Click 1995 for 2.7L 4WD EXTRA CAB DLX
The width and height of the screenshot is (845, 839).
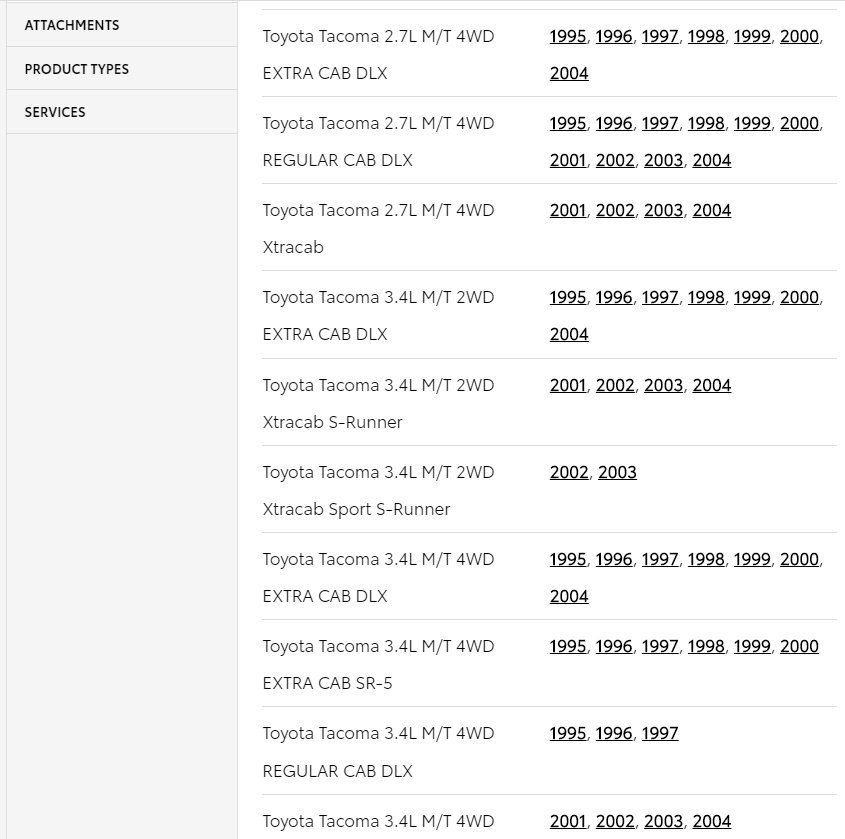coord(567,36)
